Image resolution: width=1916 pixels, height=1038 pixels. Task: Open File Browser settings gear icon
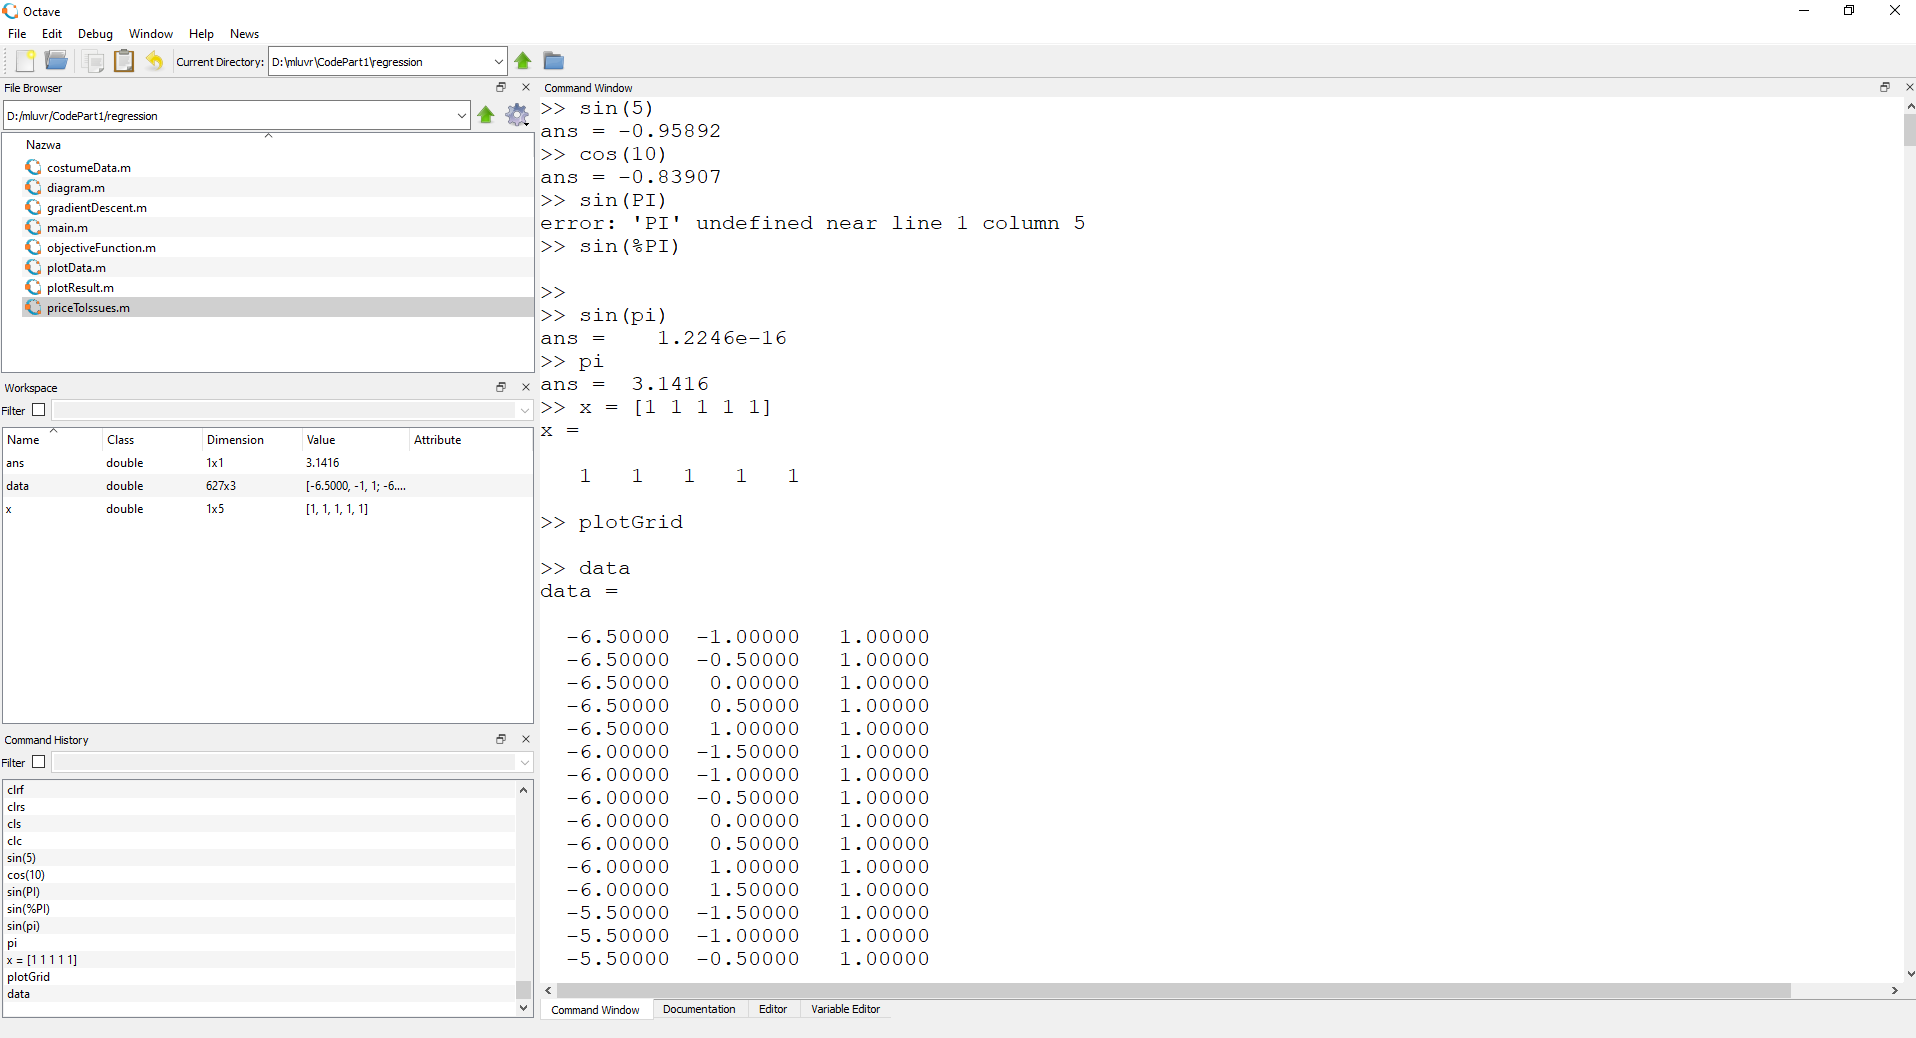point(517,115)
